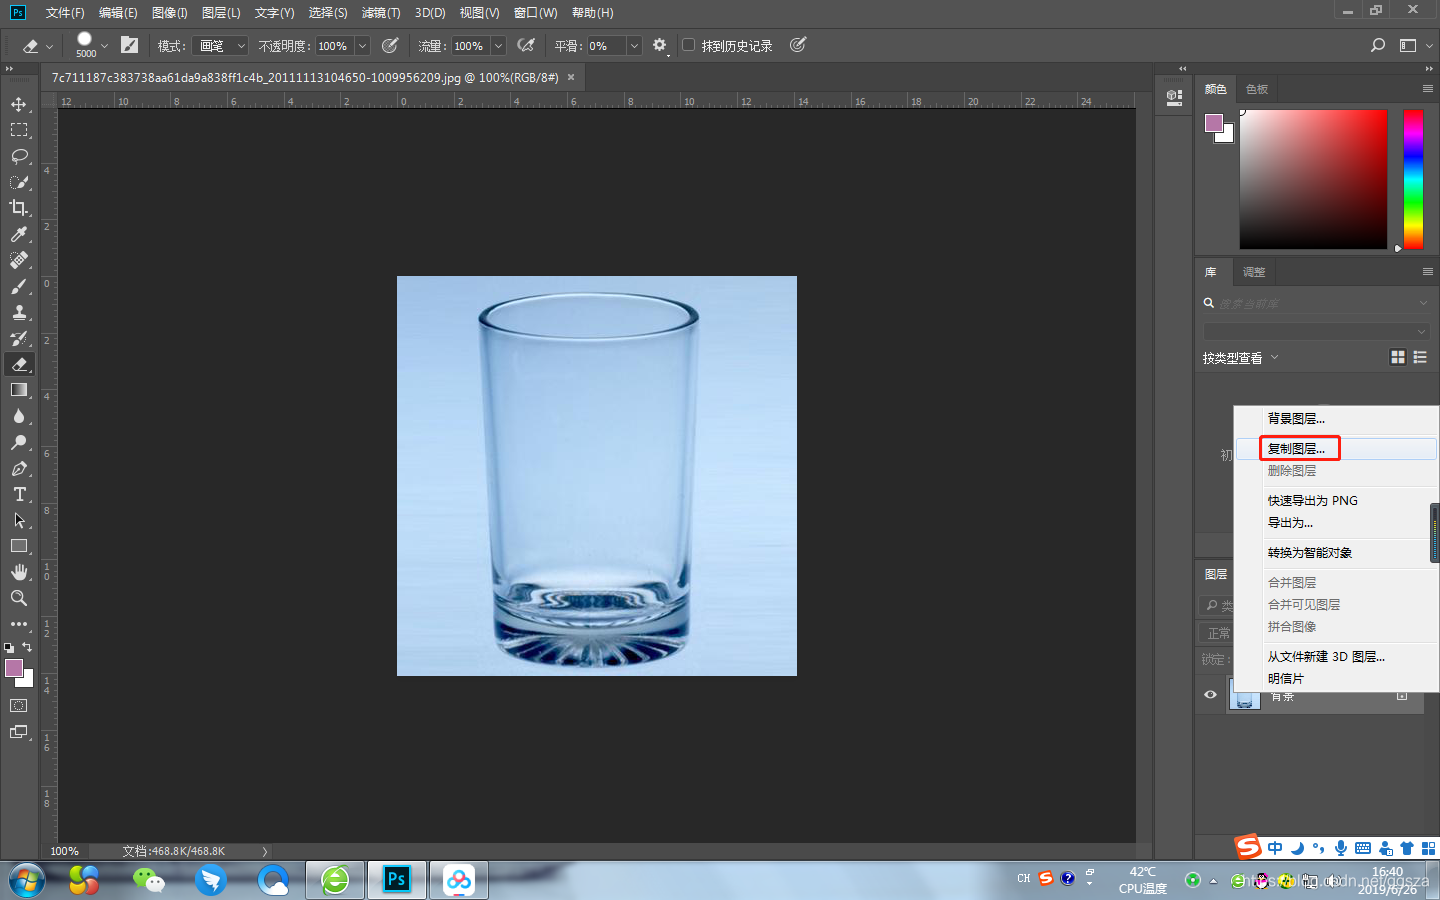This screenshot has width=1440, height=900.
Task: Swap foreground and background colors
Action: tap(27, 647)
